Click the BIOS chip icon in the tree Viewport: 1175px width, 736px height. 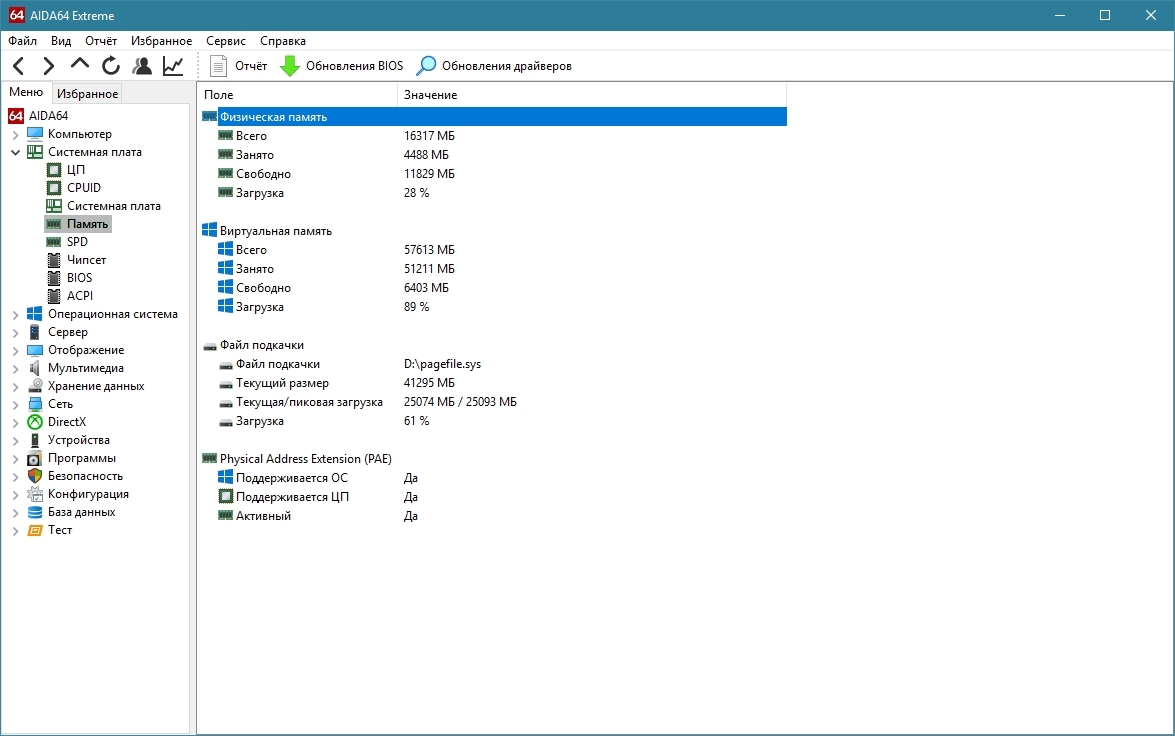(x=54, y=277)
